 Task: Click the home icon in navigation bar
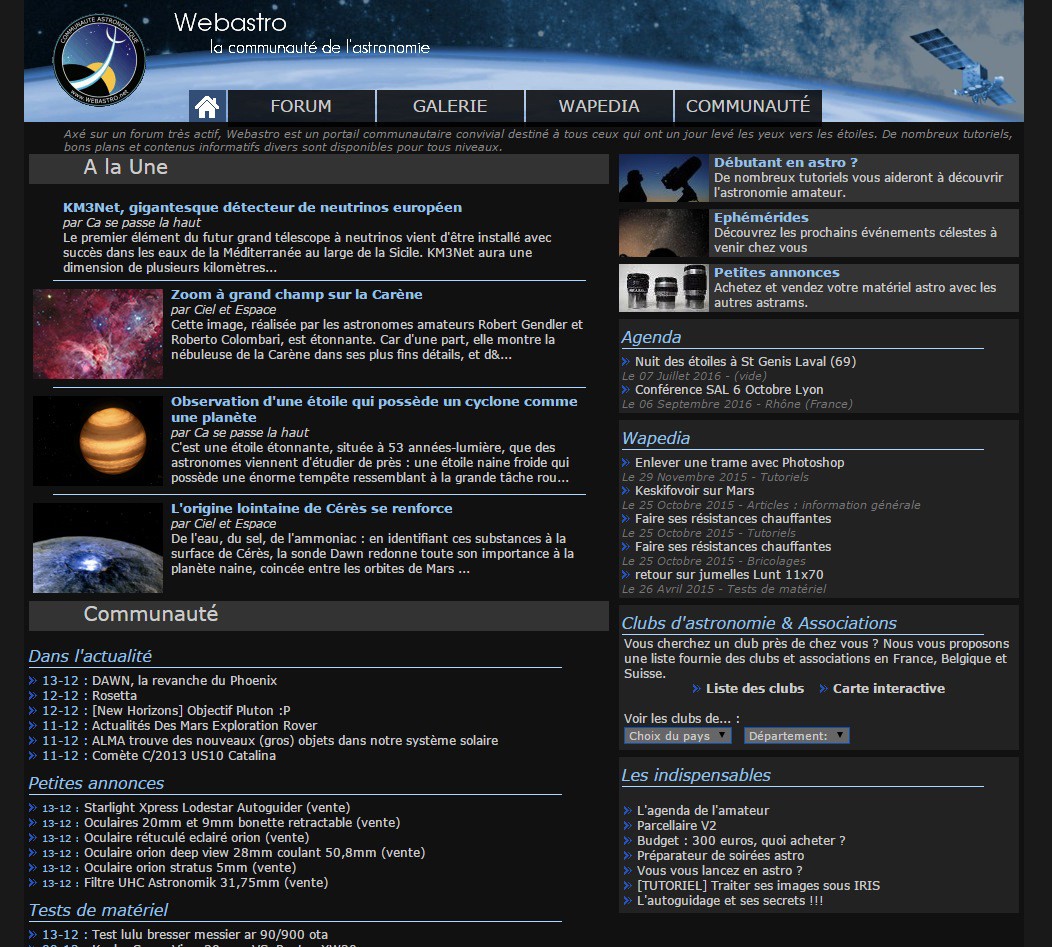click(x=207, y=106)
